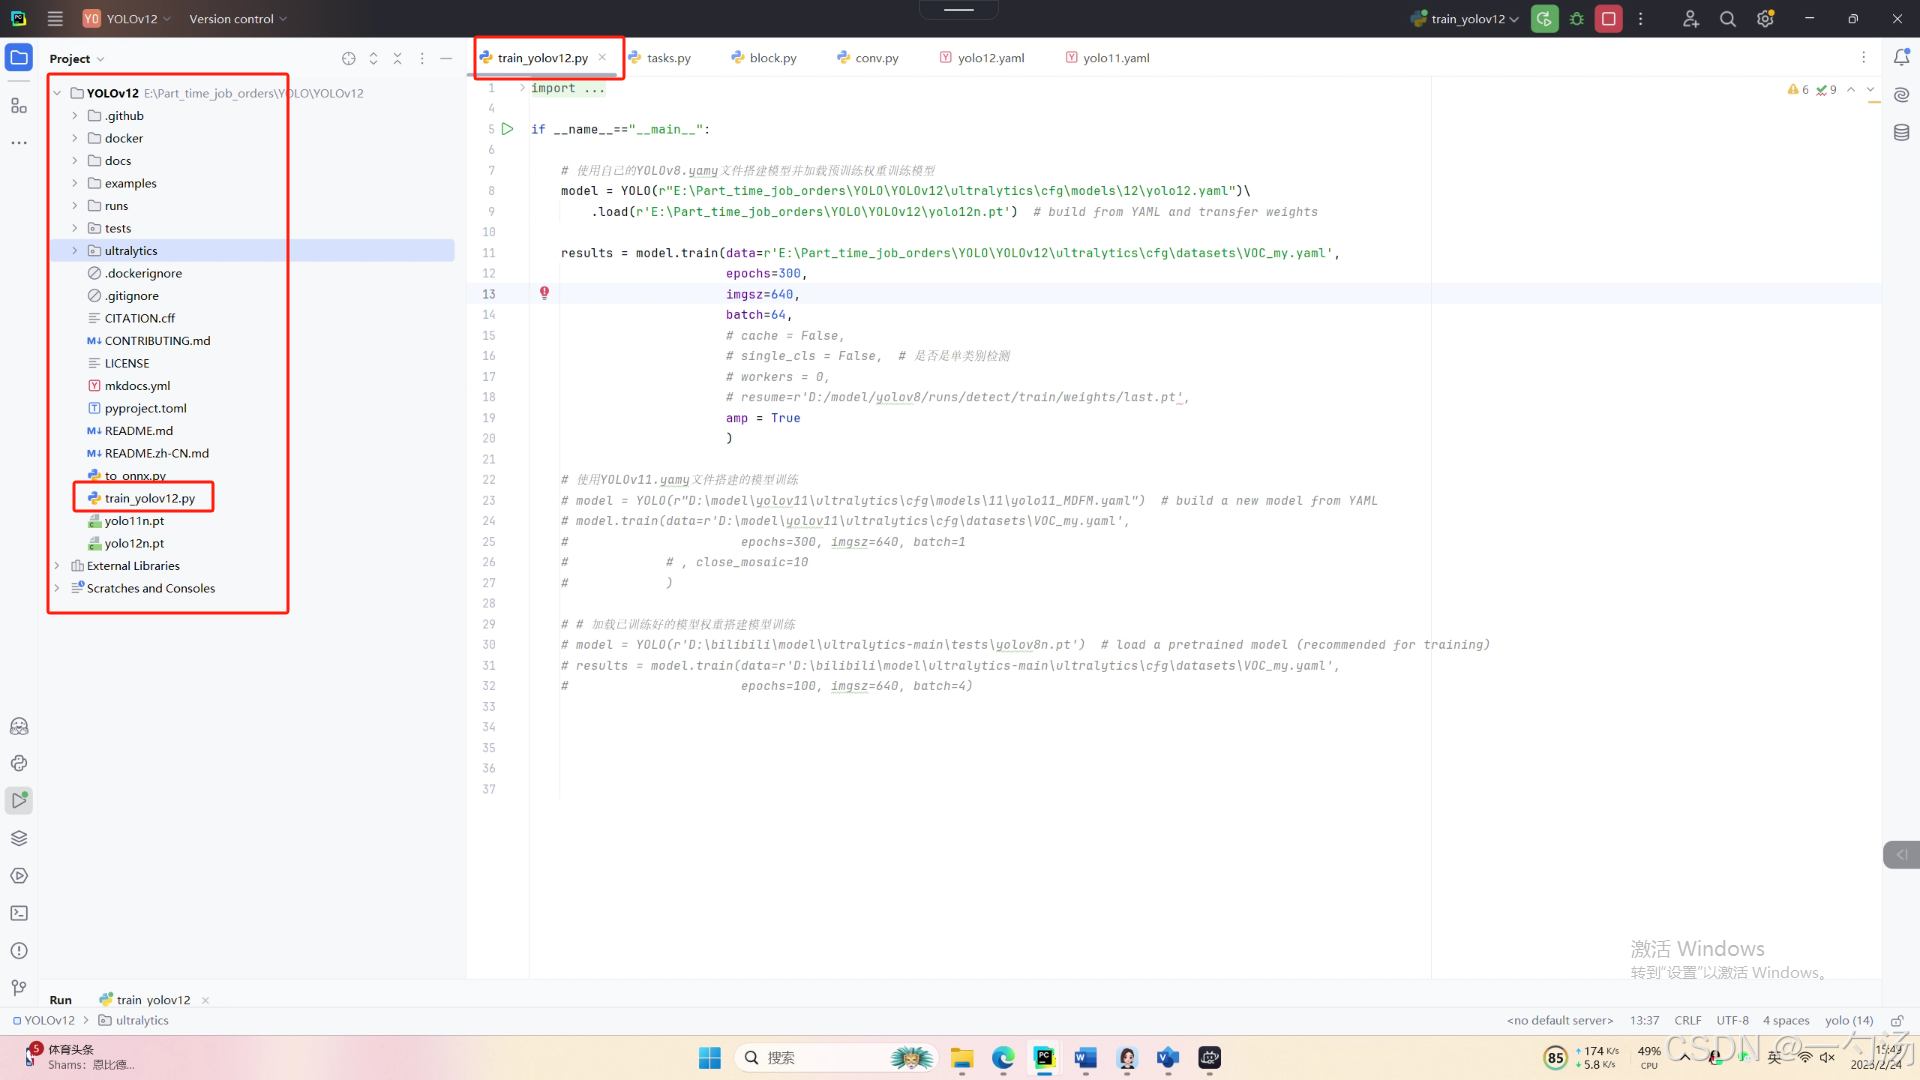Open the Notifications bell icon
This screenshot has height=1080, width=1920.
coord(1901,58)
